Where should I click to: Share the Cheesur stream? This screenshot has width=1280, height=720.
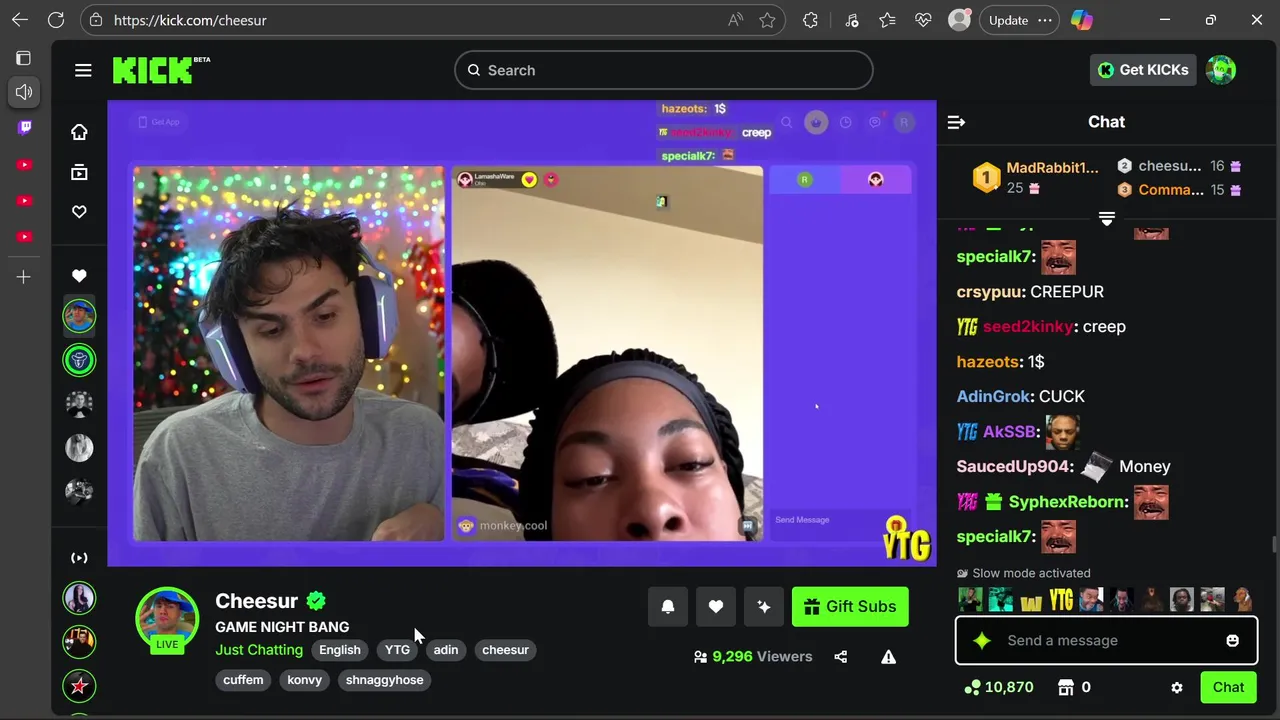tap(840, 657)
